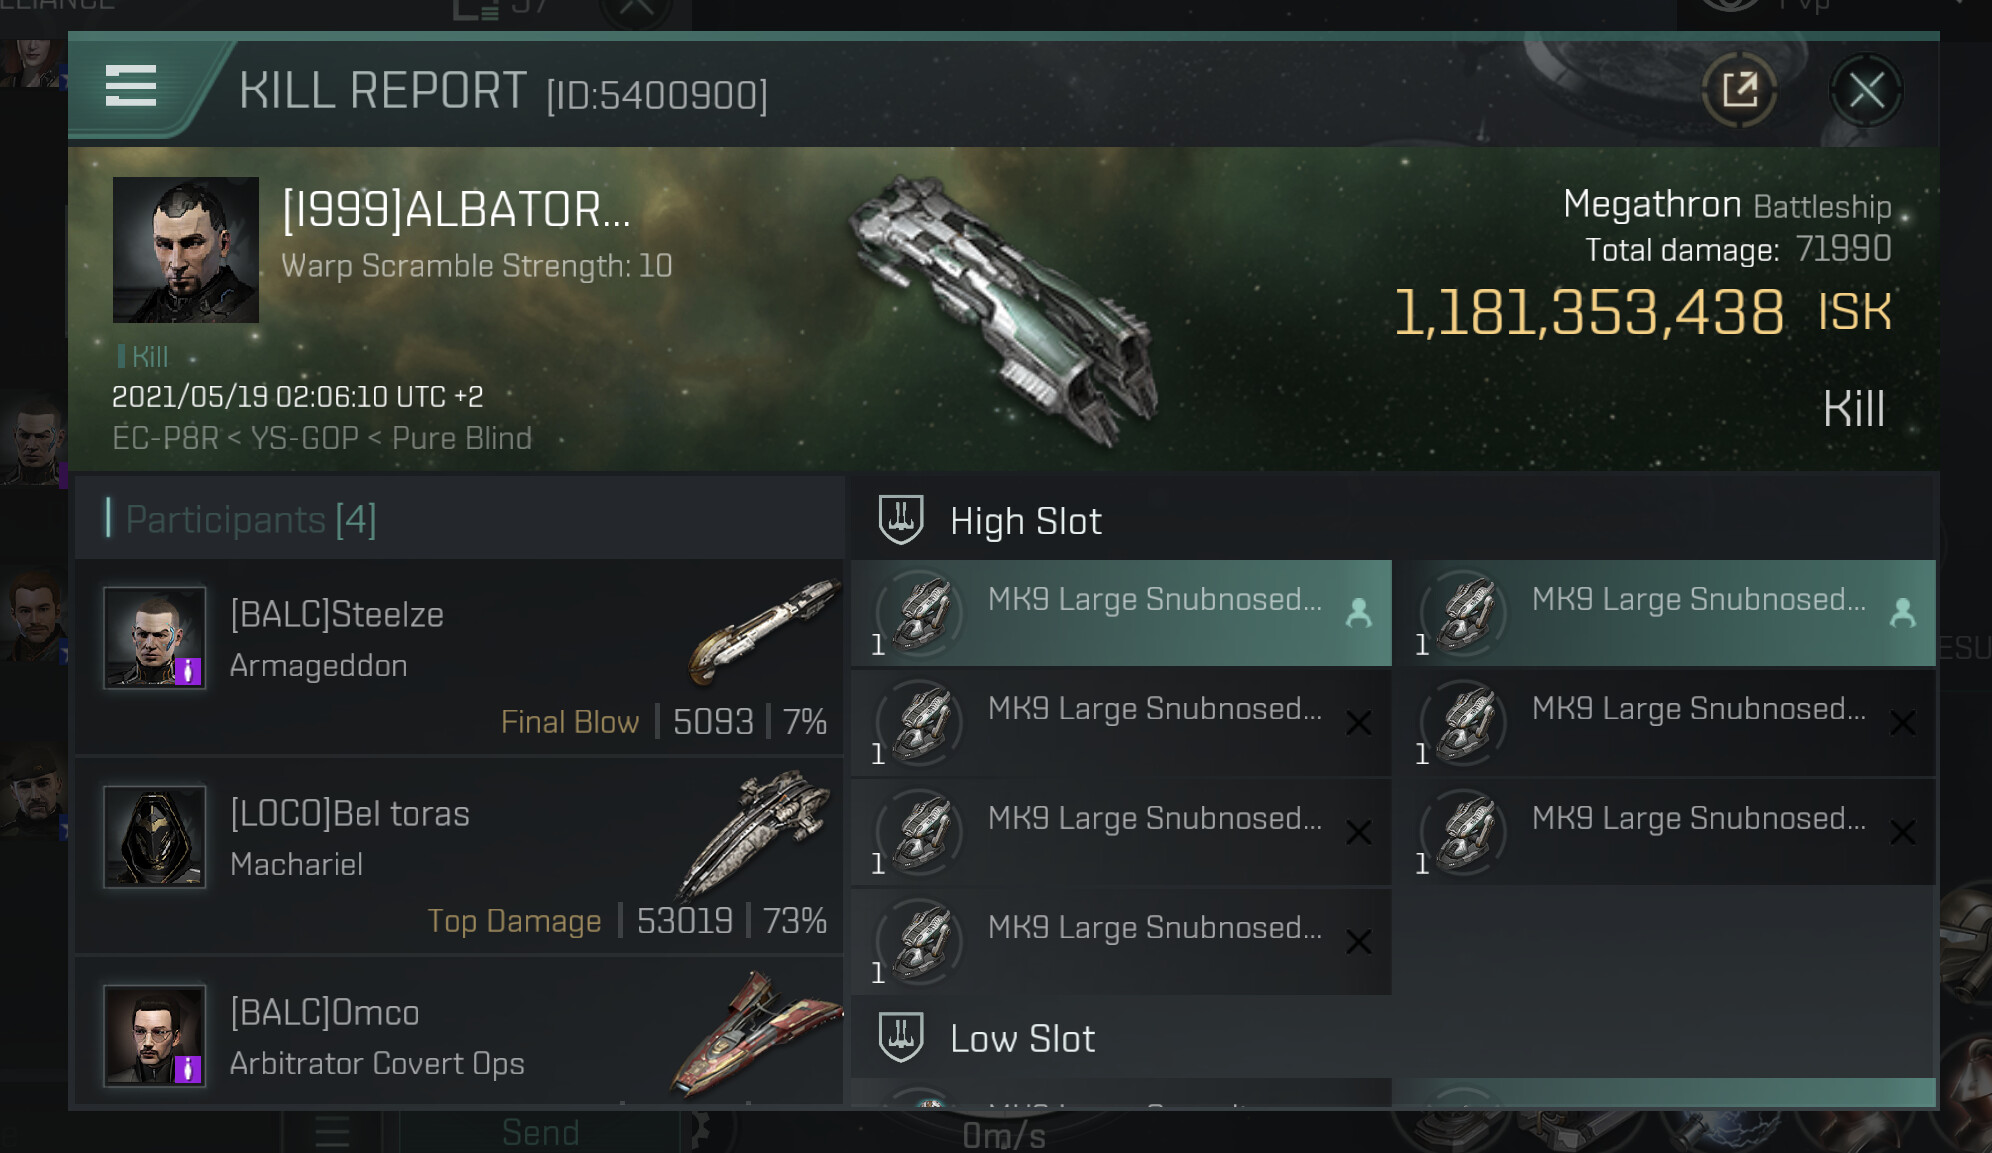
Task: Expand the Low Slot section header
Action: 1022,1039
